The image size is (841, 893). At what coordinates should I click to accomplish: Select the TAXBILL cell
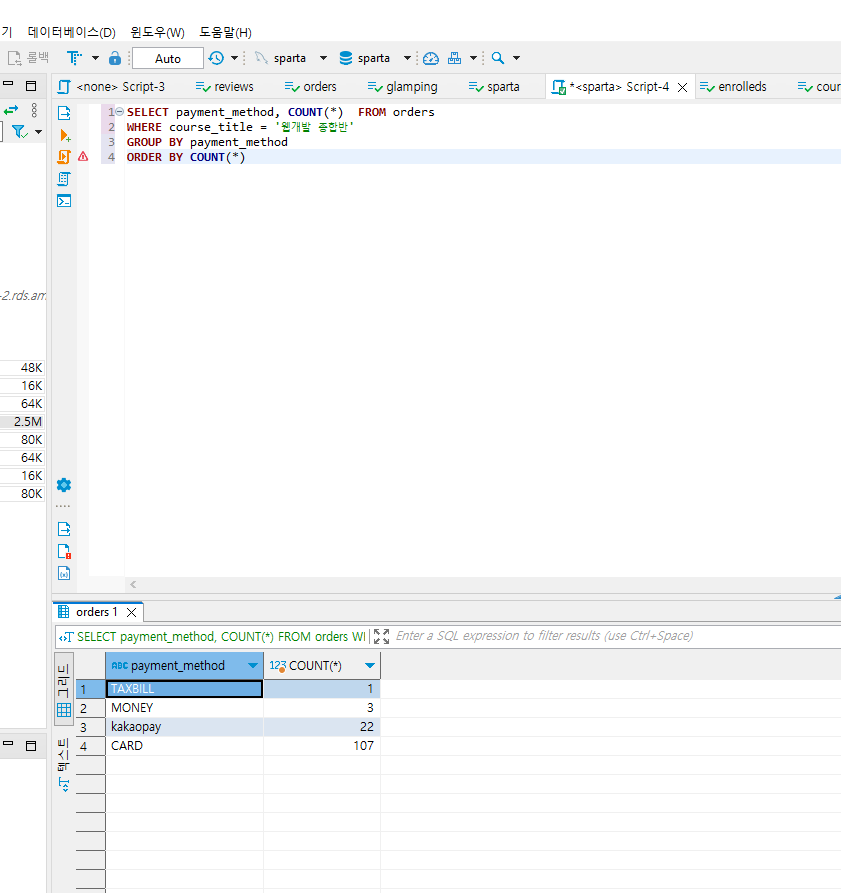pos(184,689)
